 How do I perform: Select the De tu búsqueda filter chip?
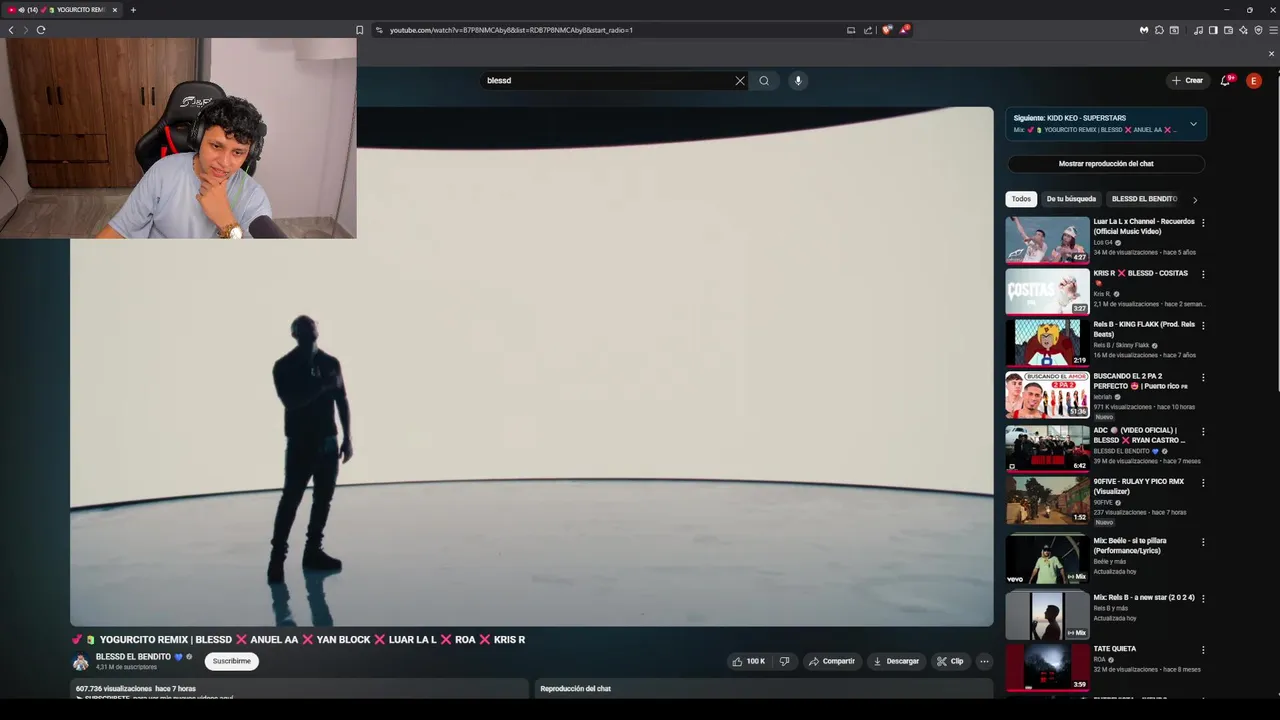click(x=1071, y=199)
